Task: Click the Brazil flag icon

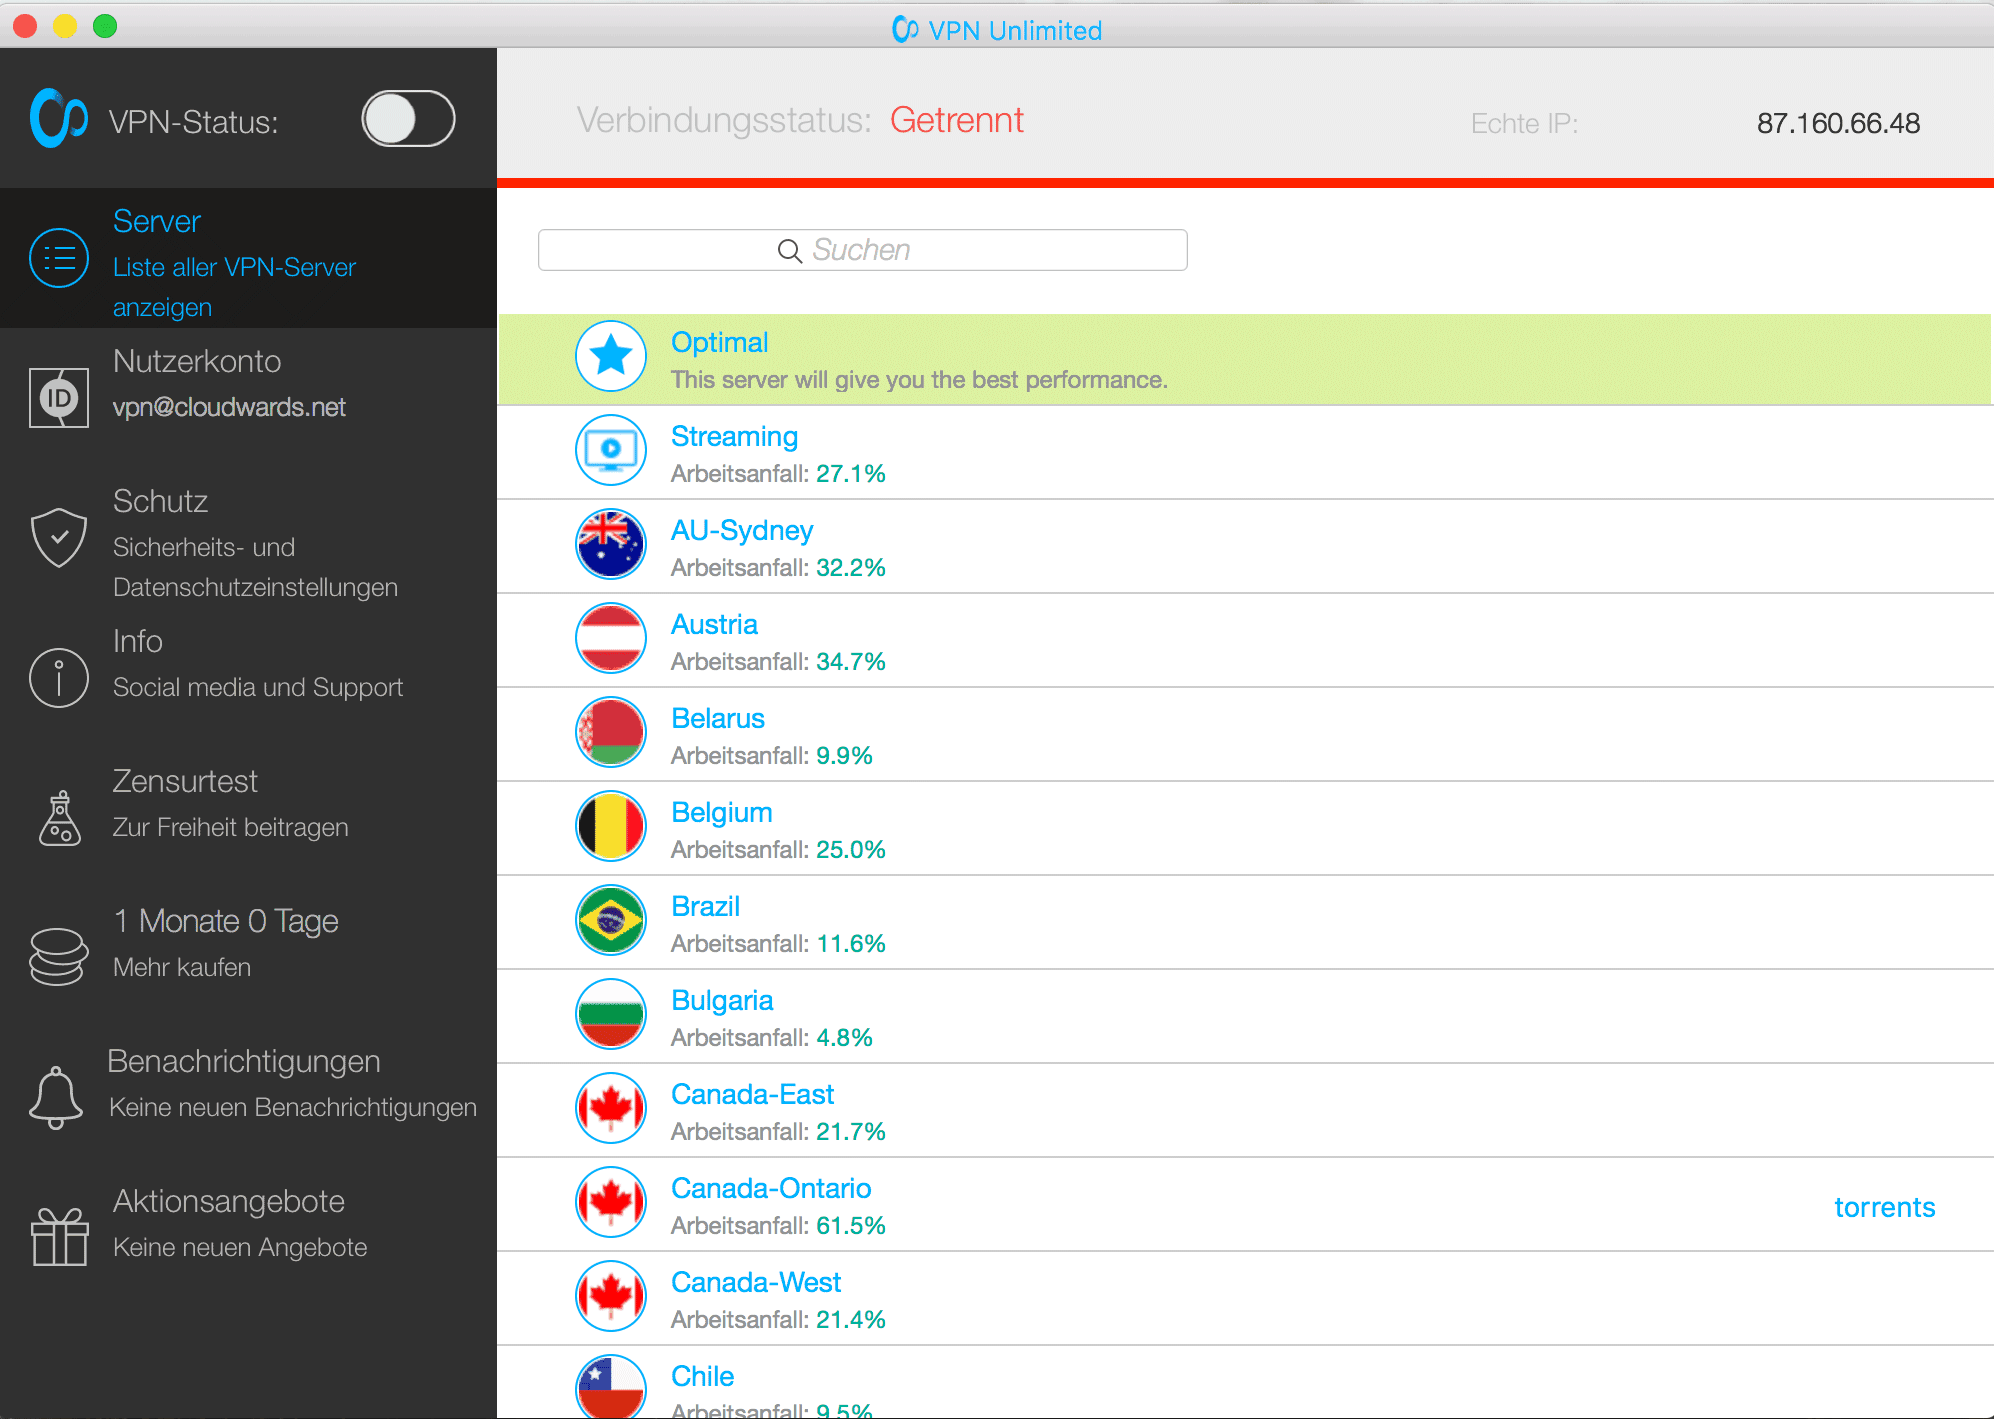Action: [x=611, y=920]
